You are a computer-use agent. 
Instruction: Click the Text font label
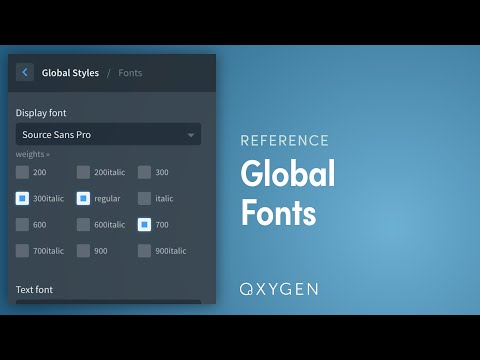pyautogui.click(x=34, y=290)
